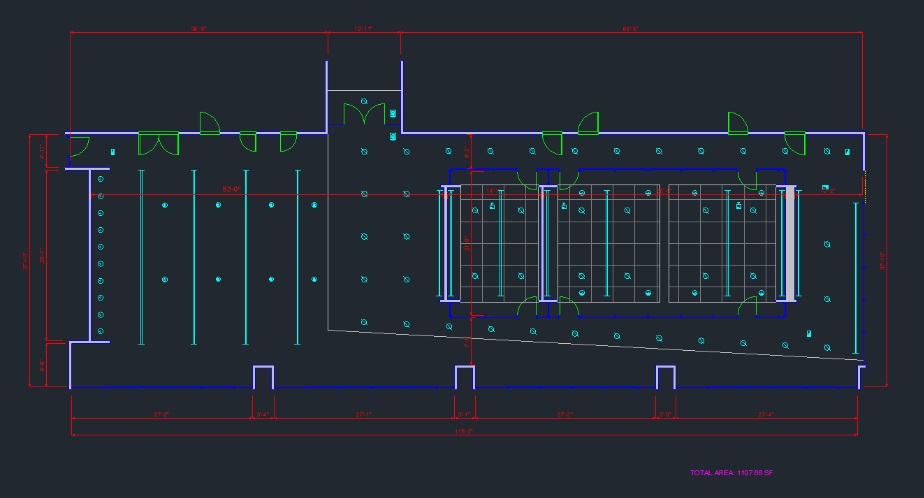Image resolution: width=924 pixels, height=498 pixels.
Task: Select the 3'-4" column width dimension text
Action: tap(262, 415)
